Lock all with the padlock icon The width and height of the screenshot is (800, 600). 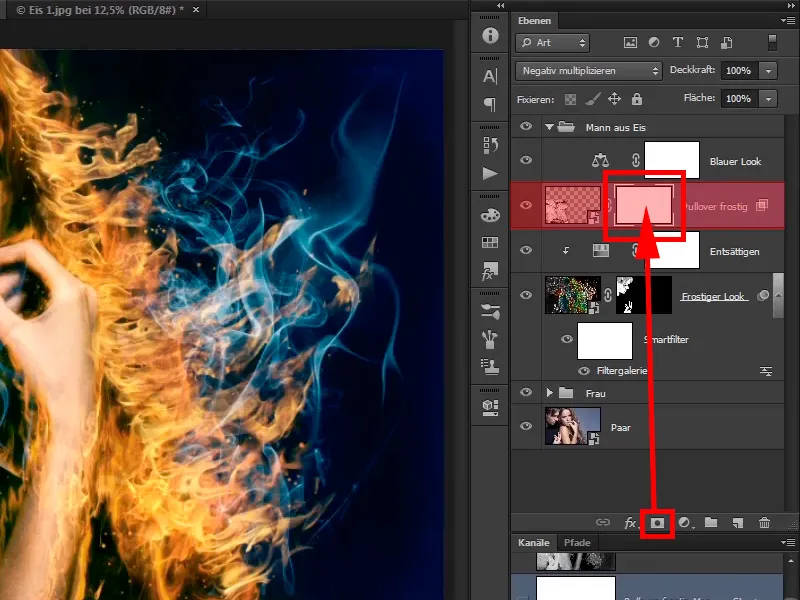point(637,98)
